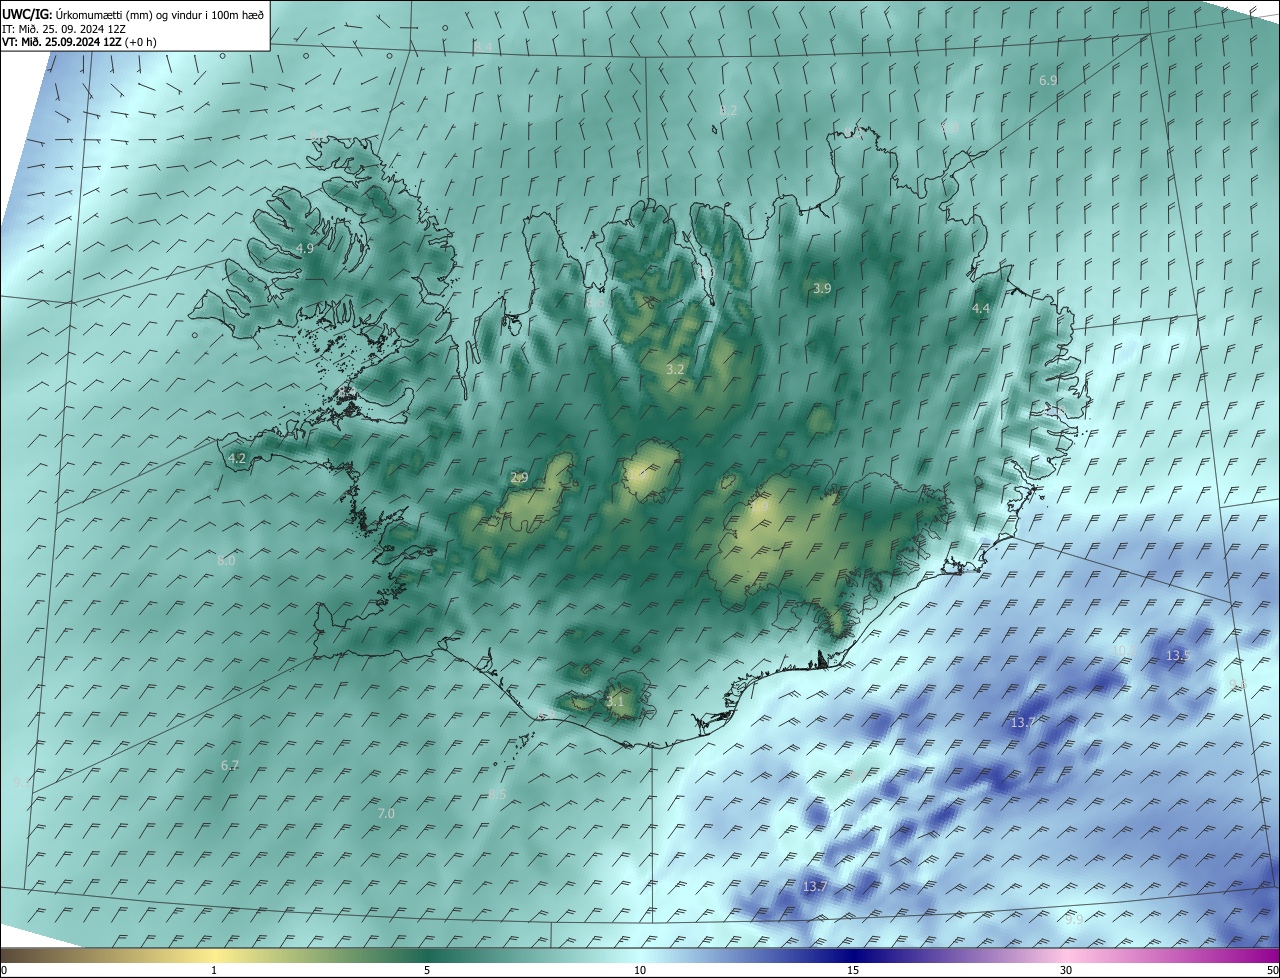Click the 3.9 value label on the map

pos(822,288)
